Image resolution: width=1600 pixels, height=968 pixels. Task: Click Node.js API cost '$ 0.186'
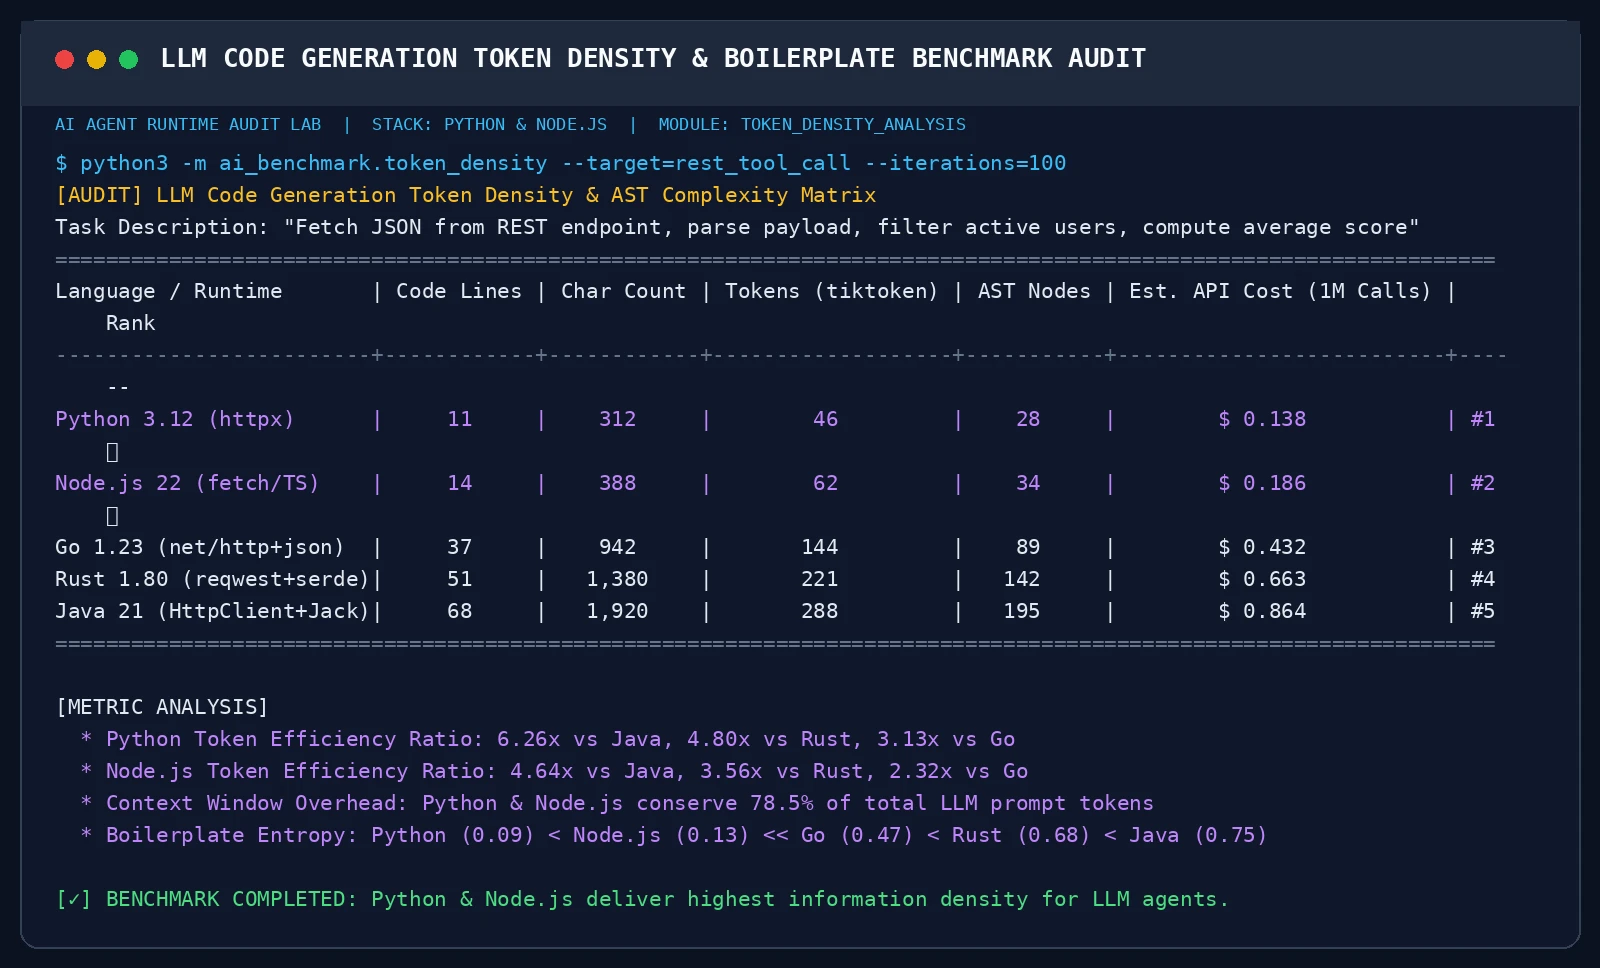(x=1262, y=483)
